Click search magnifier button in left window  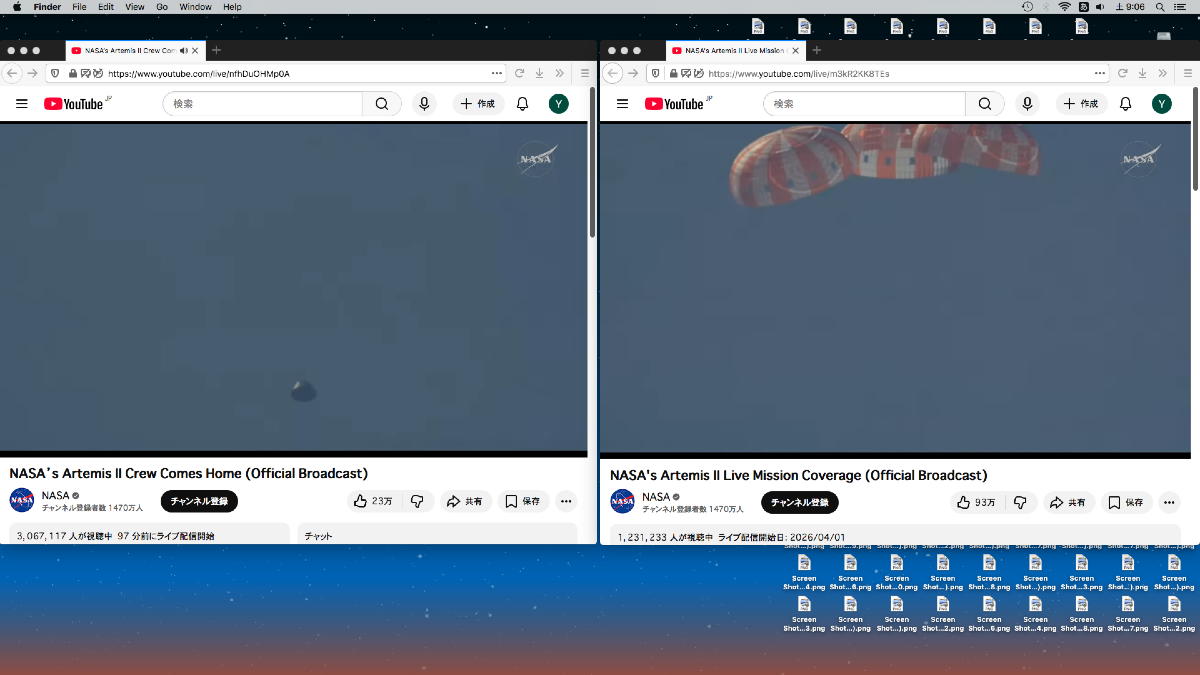tap(382, 104)
